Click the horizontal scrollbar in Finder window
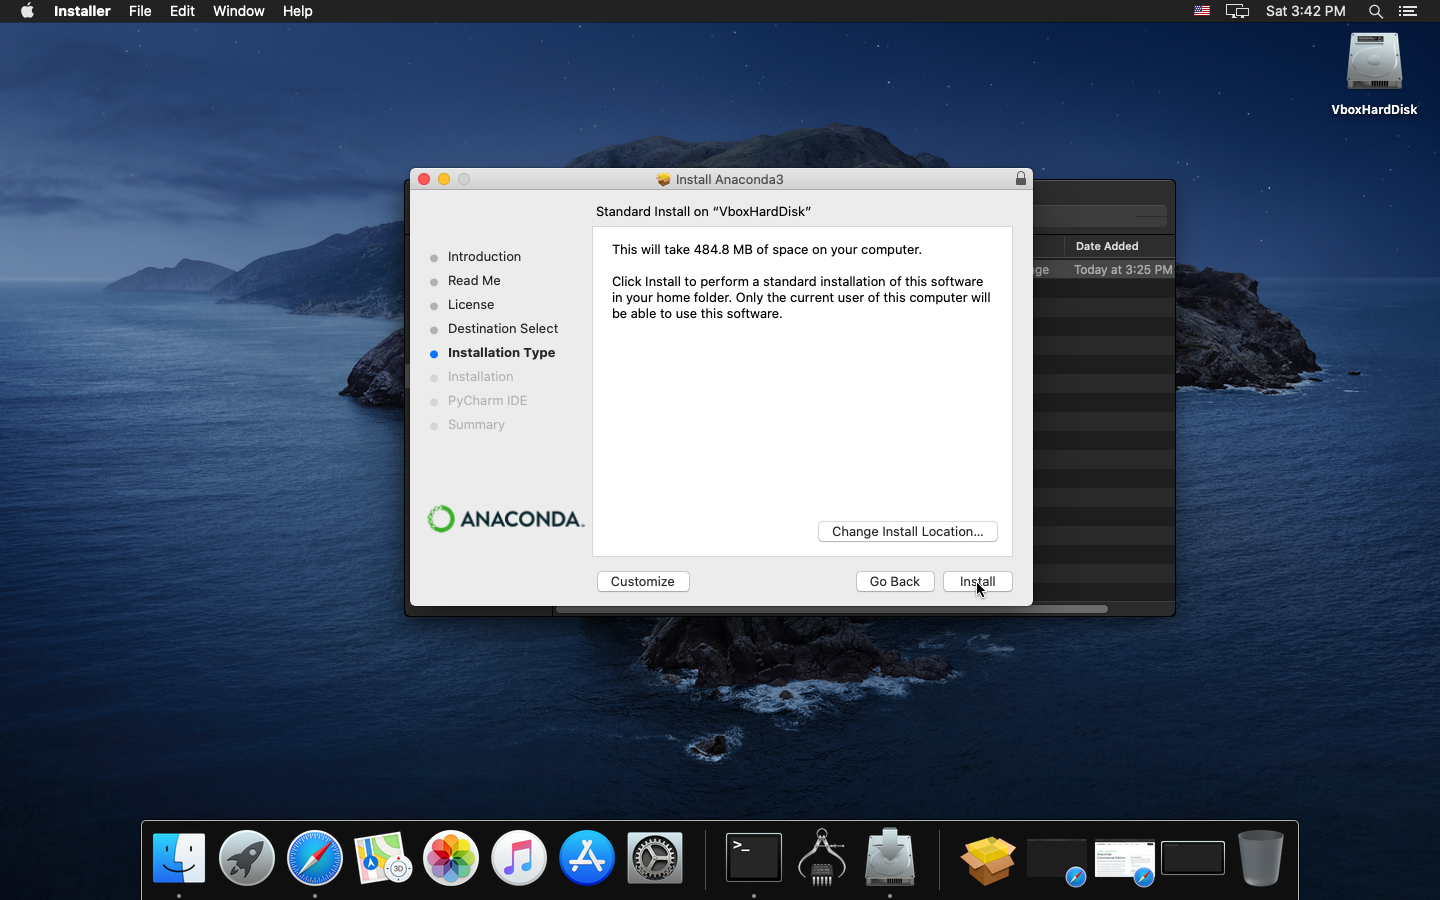1440x900 pixels. 831,608
